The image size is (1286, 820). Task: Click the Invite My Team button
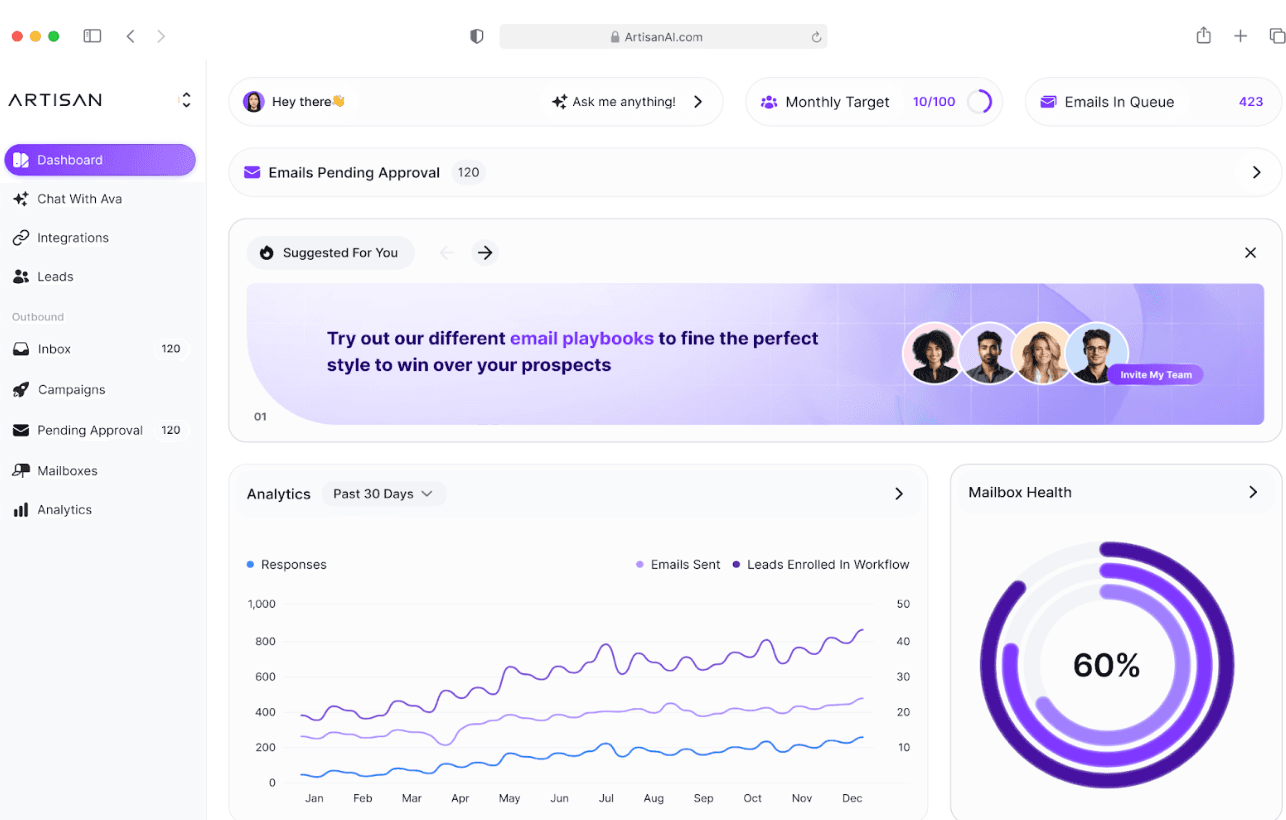click(x=1155, y=374)
